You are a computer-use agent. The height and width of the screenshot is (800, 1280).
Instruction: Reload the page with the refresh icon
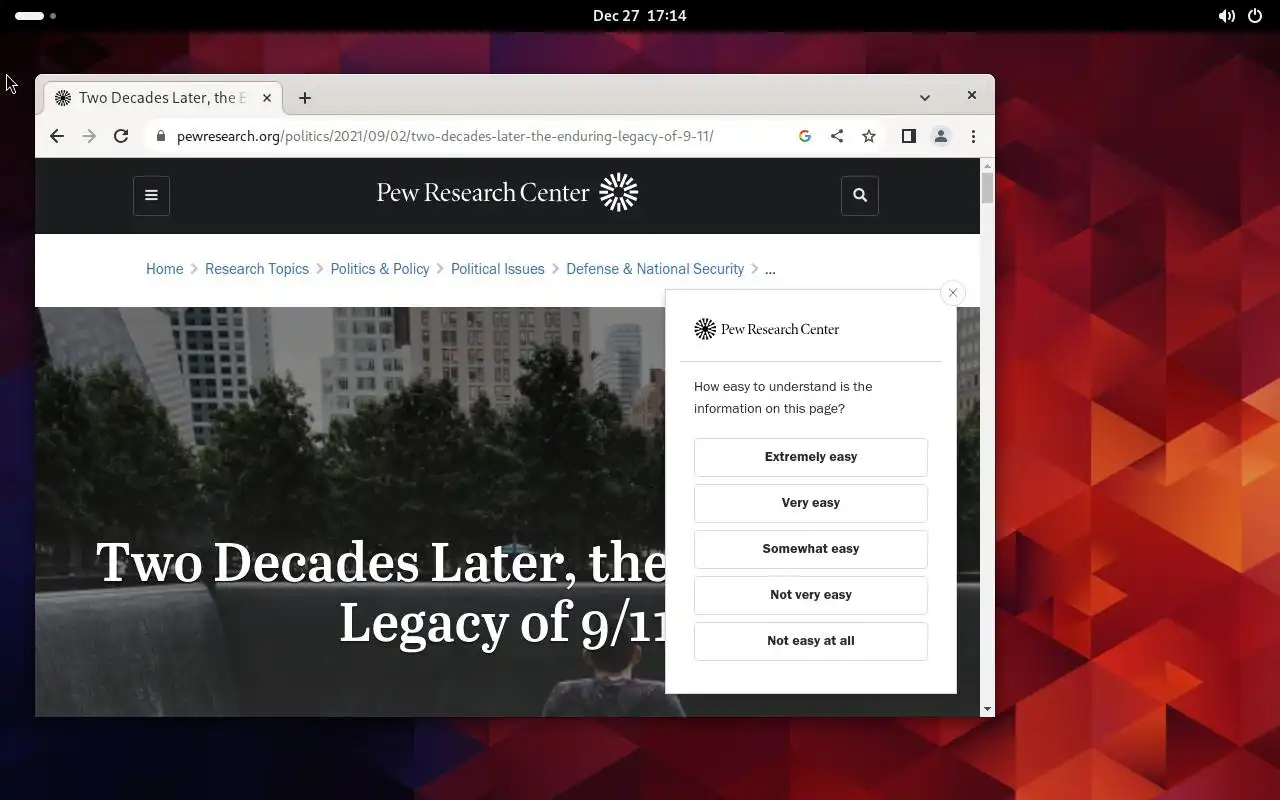121,136
